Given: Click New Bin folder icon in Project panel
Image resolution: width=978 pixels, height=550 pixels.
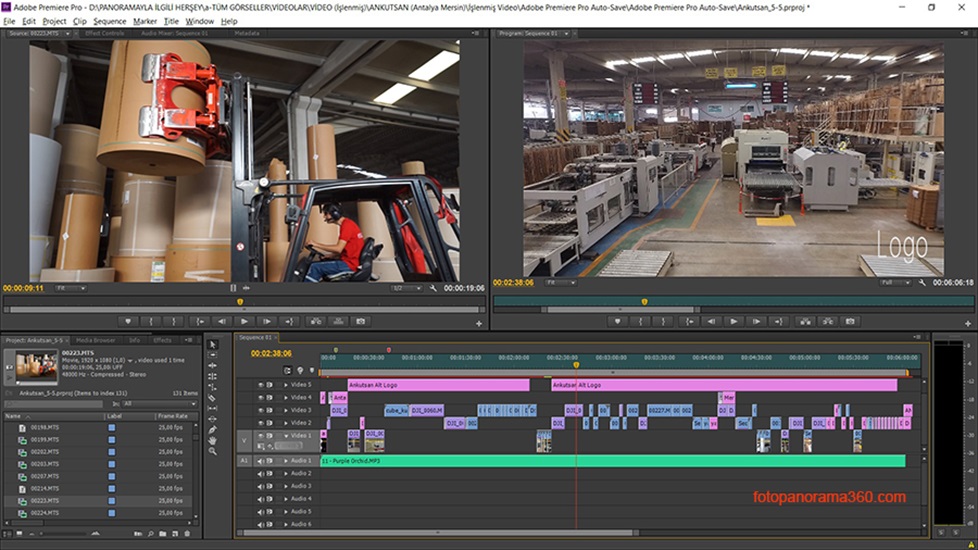Looking at the screenshot, I should (x=163, y=534).
